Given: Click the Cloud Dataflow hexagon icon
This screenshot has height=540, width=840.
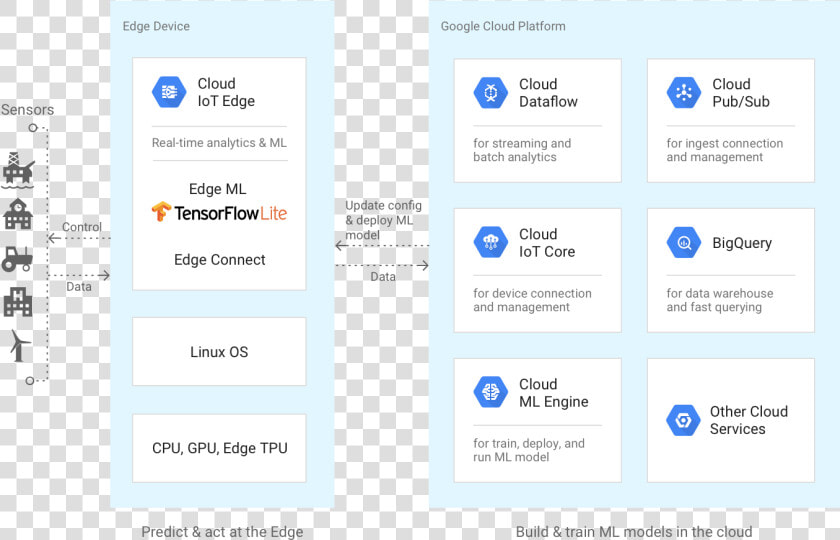Looking at the screenshot, I should [490, 93].
